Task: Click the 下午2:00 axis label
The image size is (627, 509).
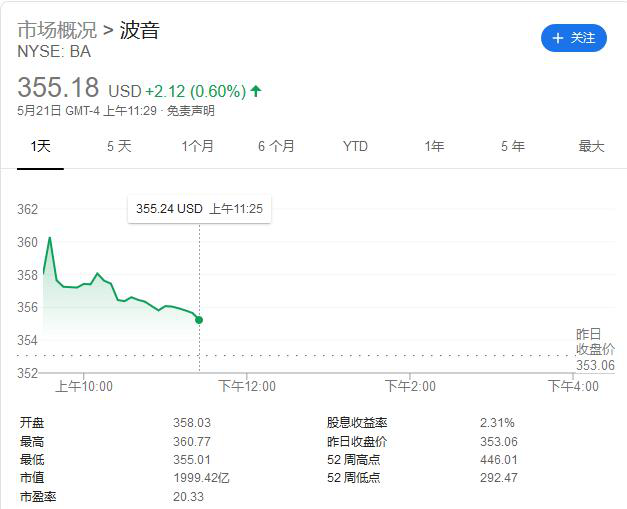Action: (410, 387)
